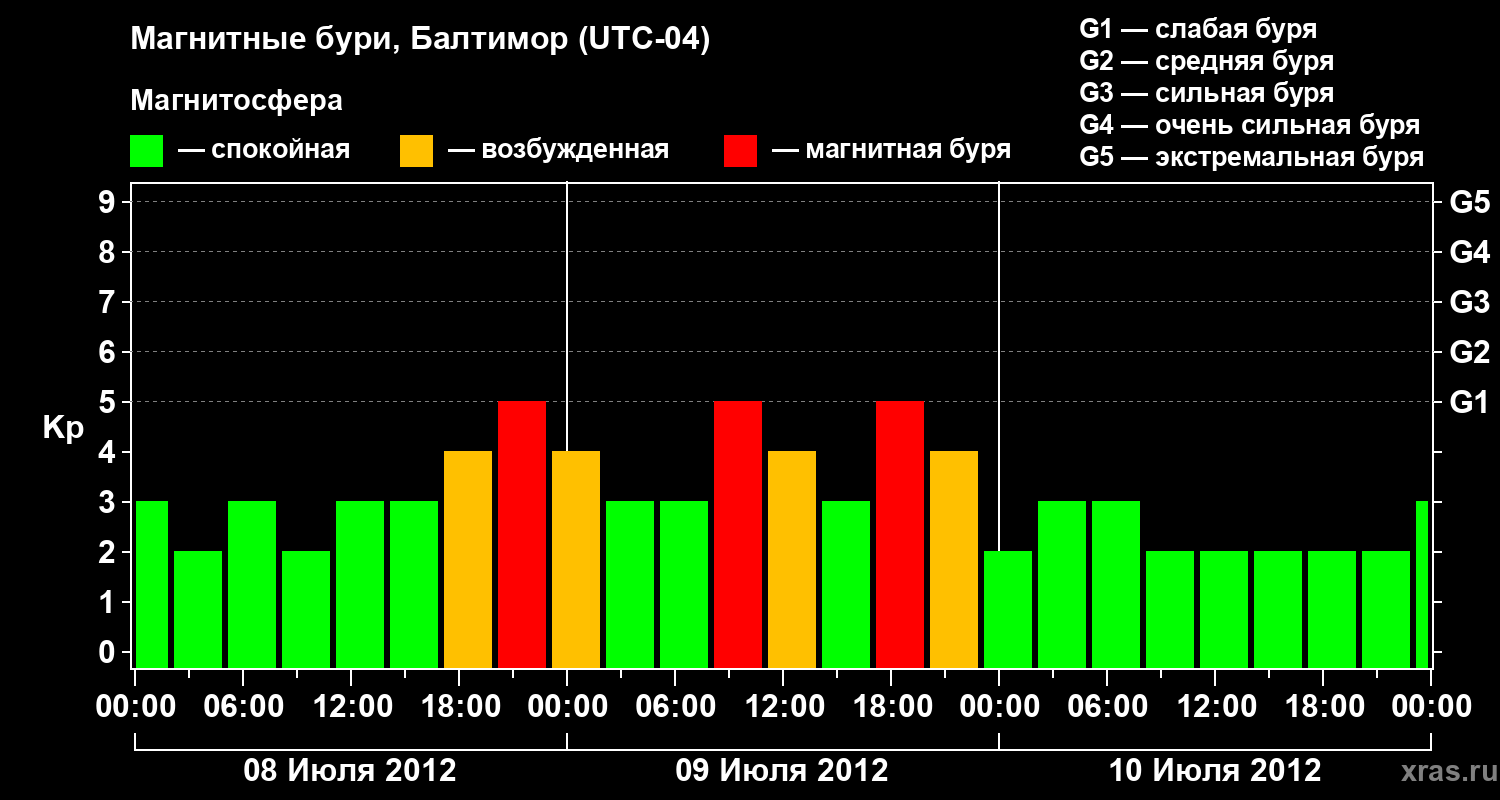
Task: Click the right-axis label G5
Action: tap(1470, 203)
